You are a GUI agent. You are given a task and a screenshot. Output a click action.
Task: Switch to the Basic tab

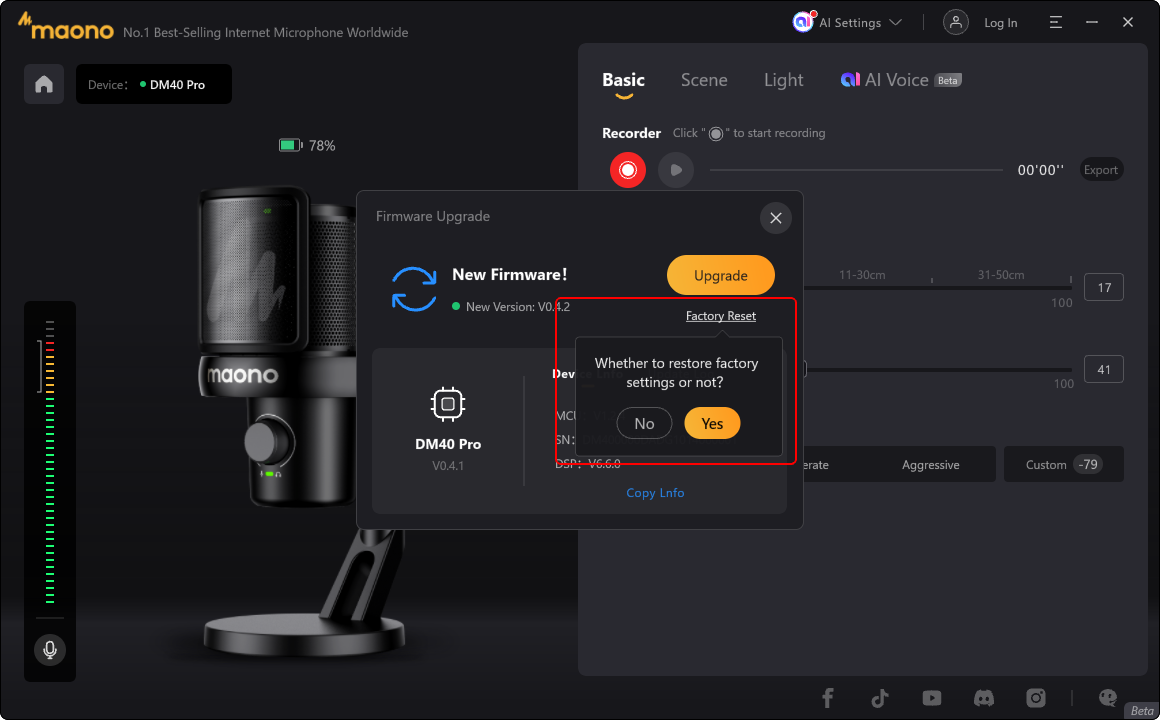coord(624,80)
